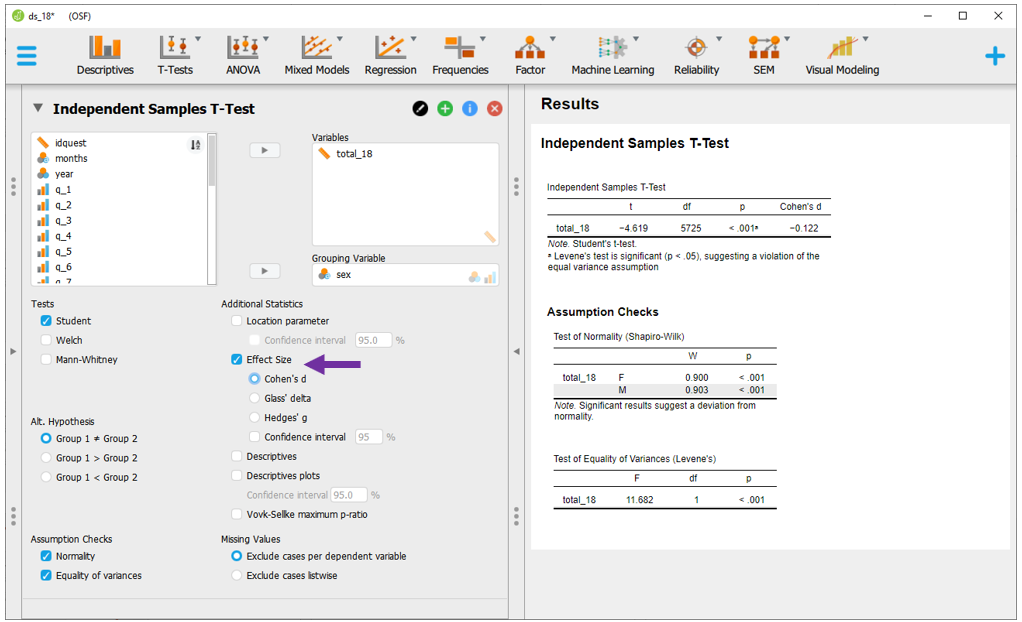Click the black pencil edit title icon

point(420,108)
